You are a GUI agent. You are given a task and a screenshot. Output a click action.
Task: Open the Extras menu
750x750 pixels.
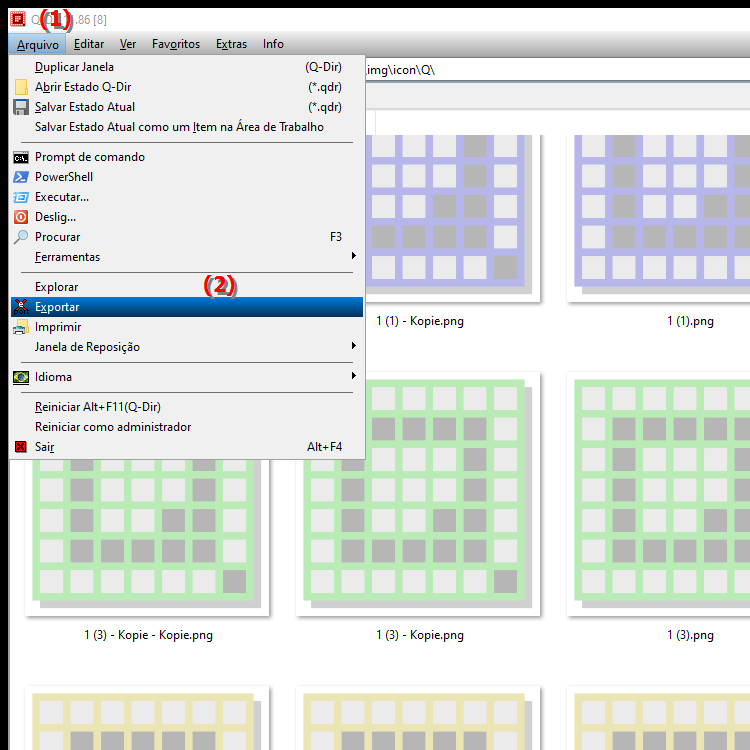(x=231, y=44)
